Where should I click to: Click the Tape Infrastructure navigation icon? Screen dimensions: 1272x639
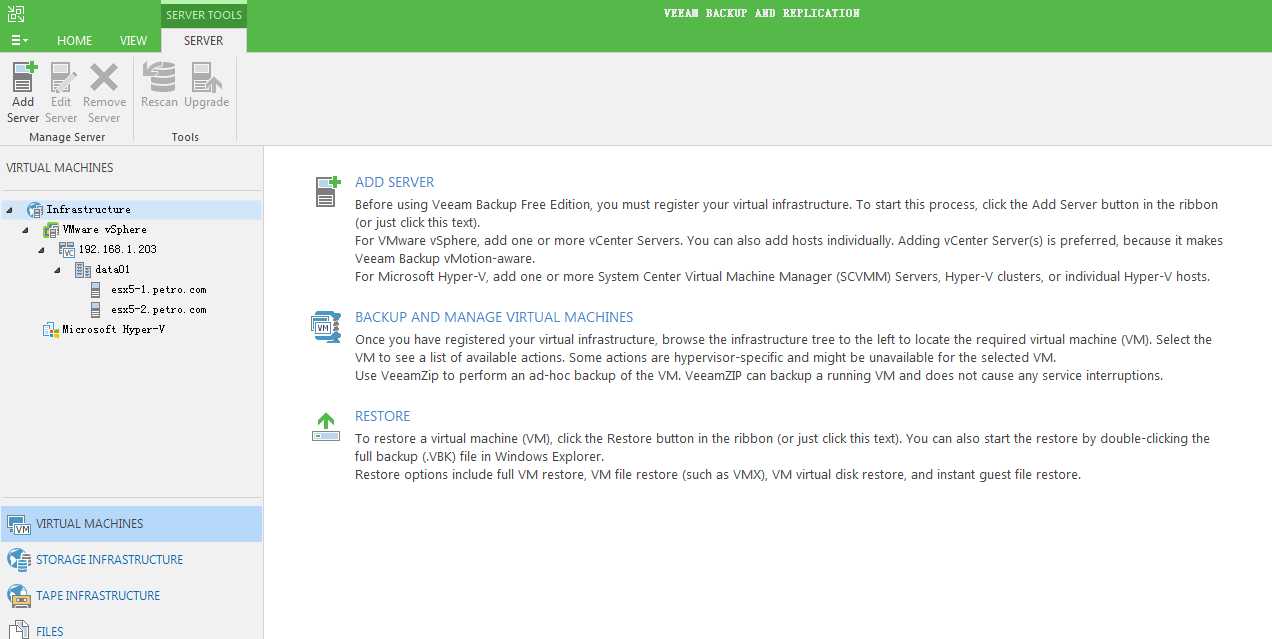point(19,596)
